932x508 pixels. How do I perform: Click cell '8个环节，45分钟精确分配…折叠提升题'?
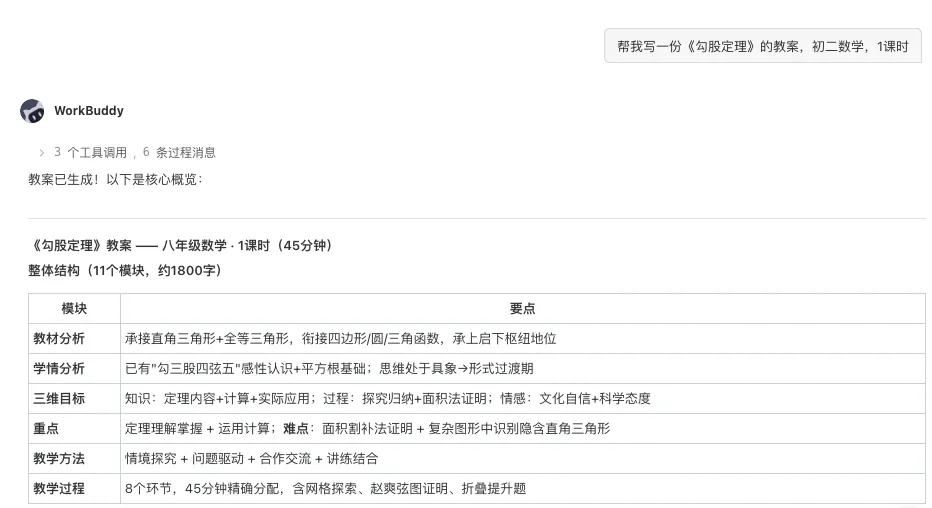522,488
